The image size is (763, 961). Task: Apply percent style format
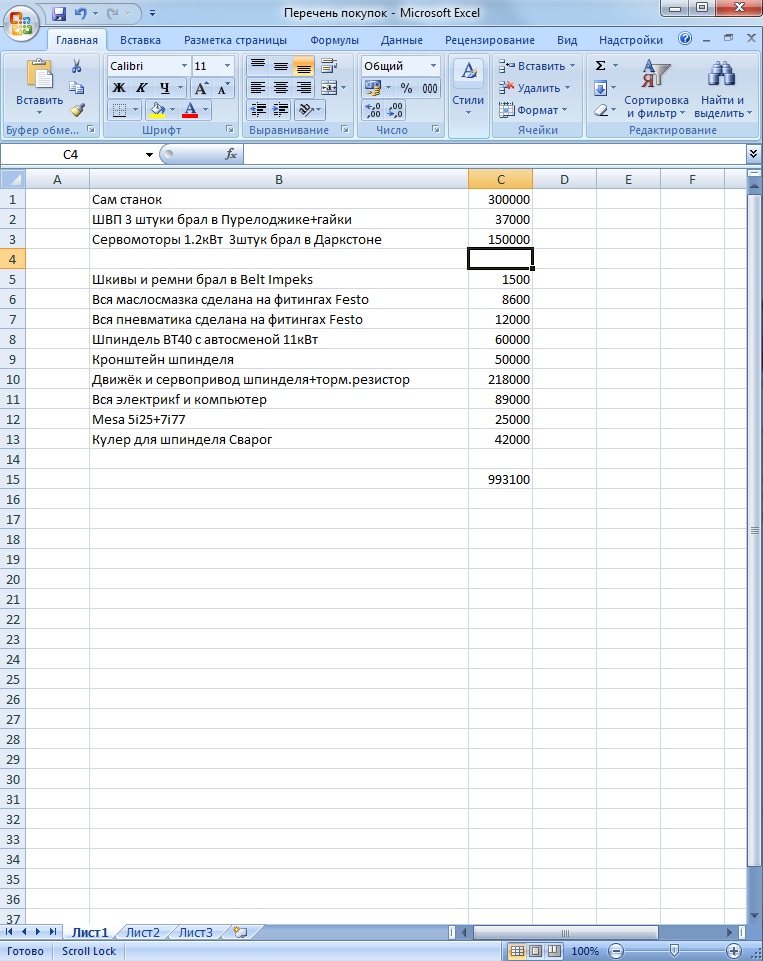[x=406, y=88]
